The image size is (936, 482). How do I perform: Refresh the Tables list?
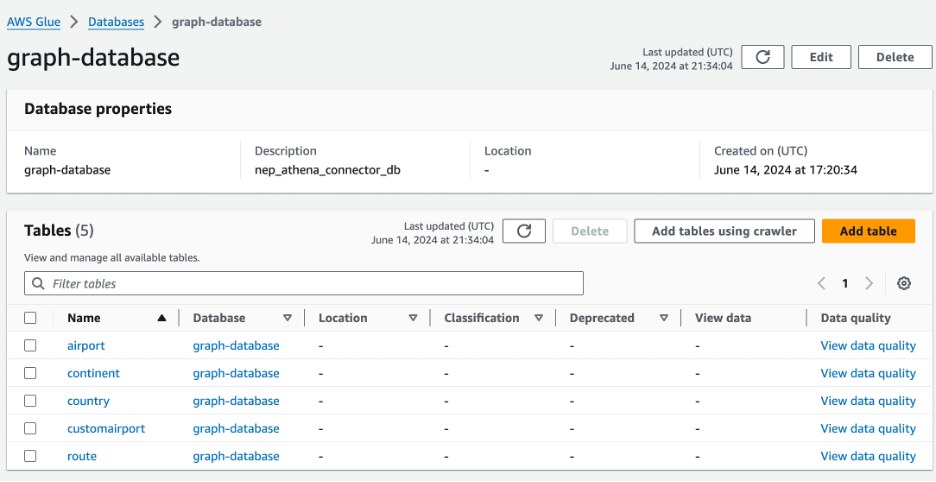(x=524, y=231)
